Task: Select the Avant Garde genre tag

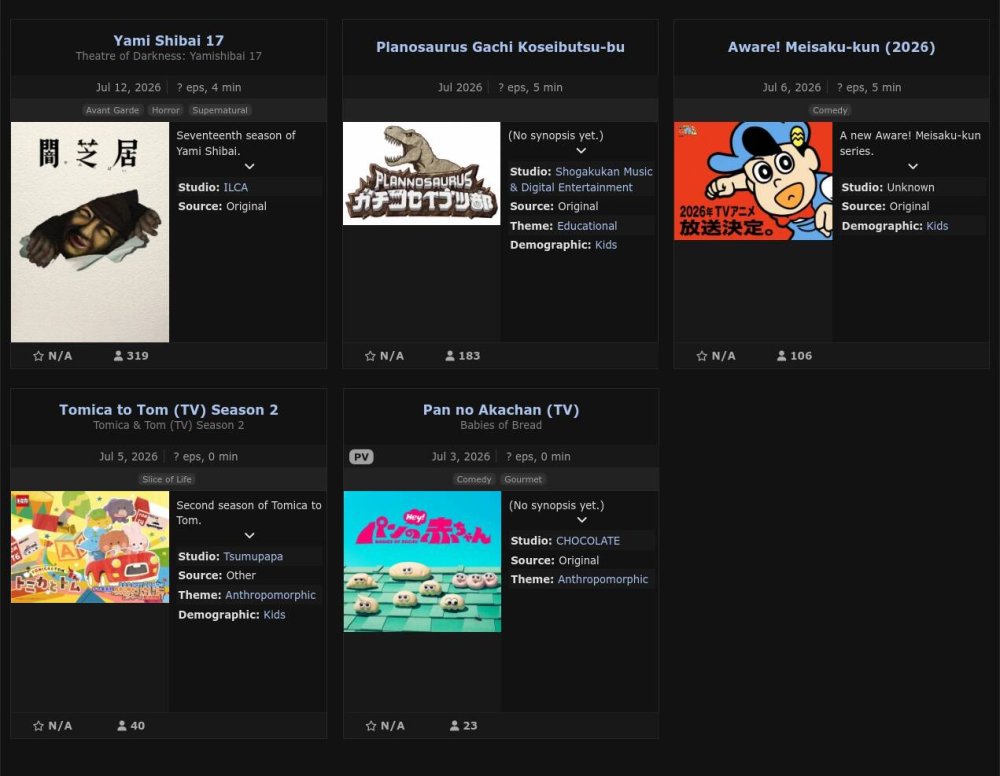Action: 112,110
